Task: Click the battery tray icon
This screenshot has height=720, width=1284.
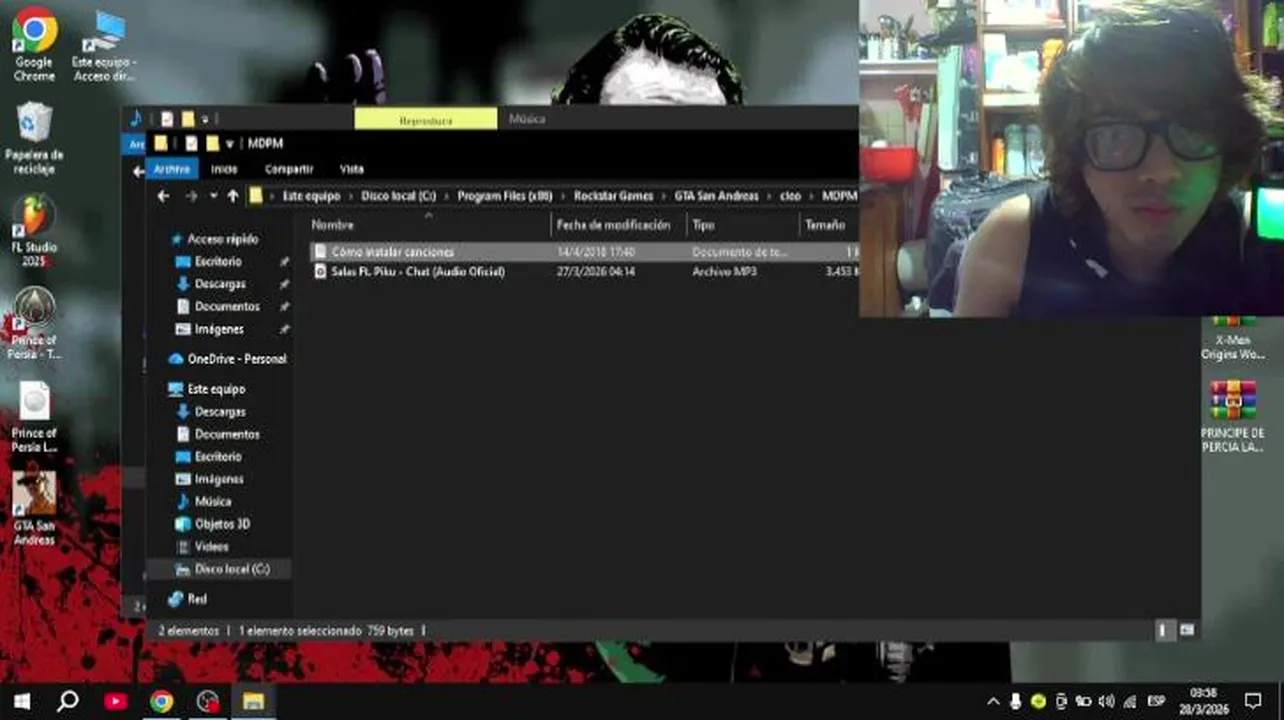Action: click(1083, 701)
